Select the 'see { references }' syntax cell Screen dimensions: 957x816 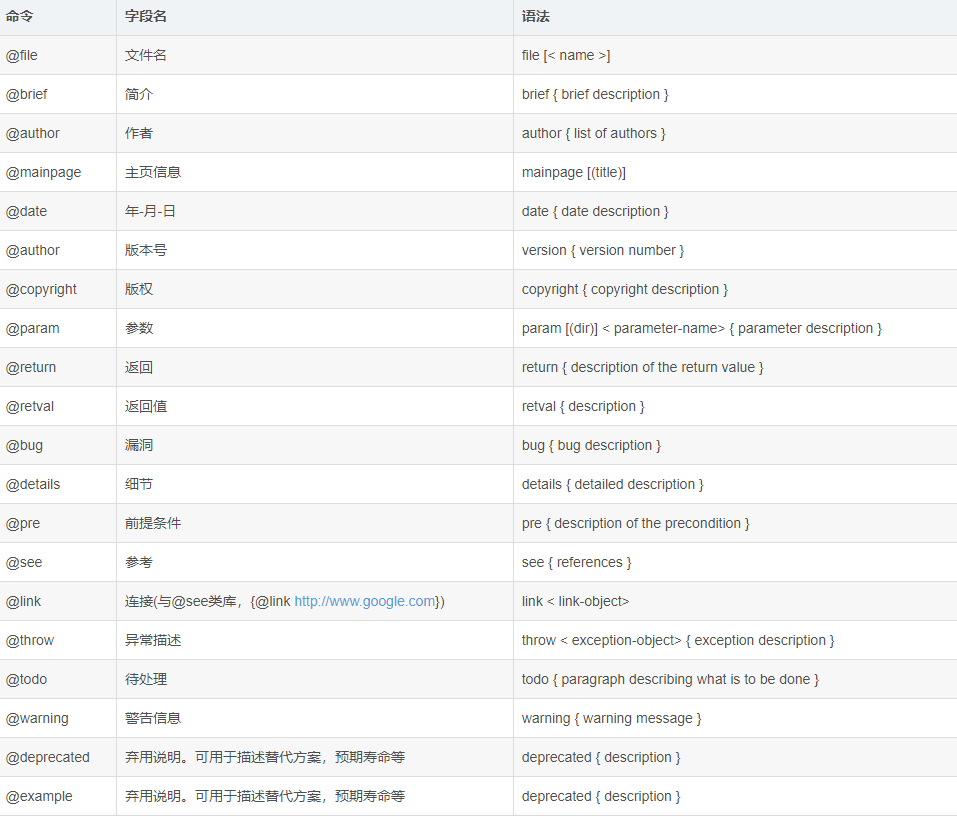(x=576, y=562)
